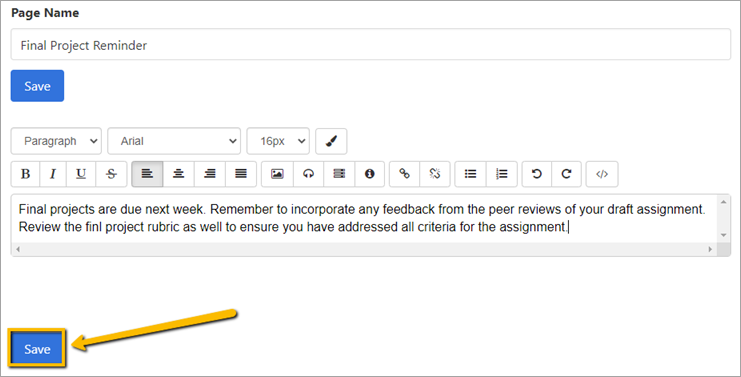This screenshot has width=741, height=377.
Task: Open the Arial font dropdown
Action: coord(174,141)
